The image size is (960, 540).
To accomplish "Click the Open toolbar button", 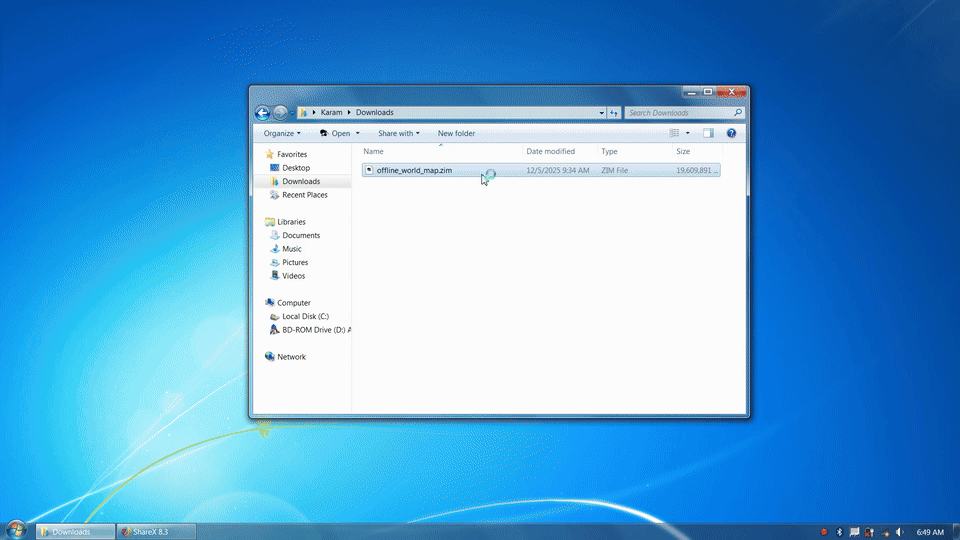I will [336, 133].
